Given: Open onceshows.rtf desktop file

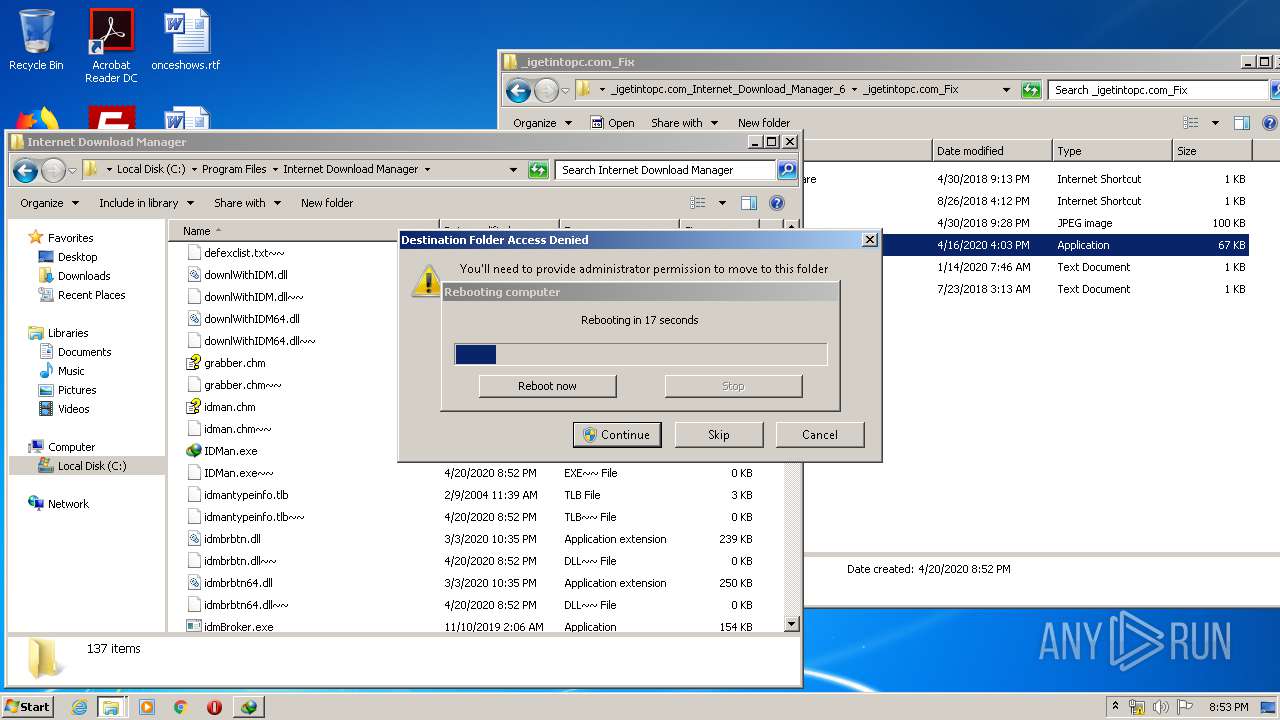Looking at the screenshot, I should coord(186,40).
